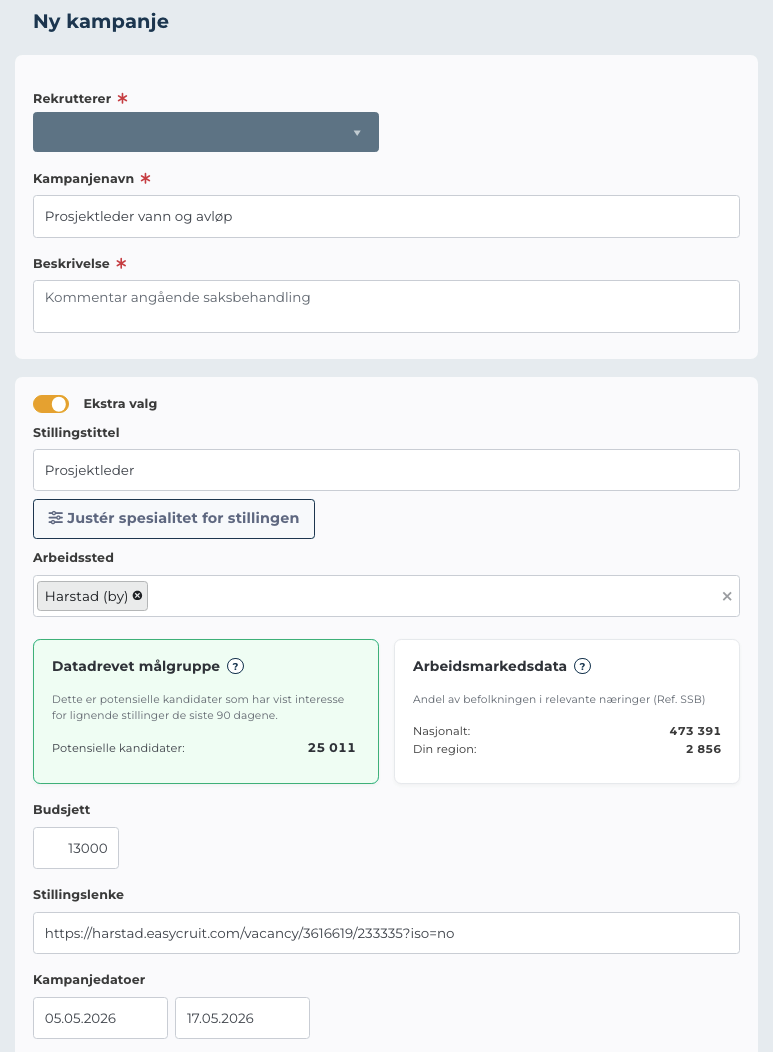773x1052 pixels.
Task: Click the sliders icon in Justér spesialitet button
Action: (x=55, y=518)
